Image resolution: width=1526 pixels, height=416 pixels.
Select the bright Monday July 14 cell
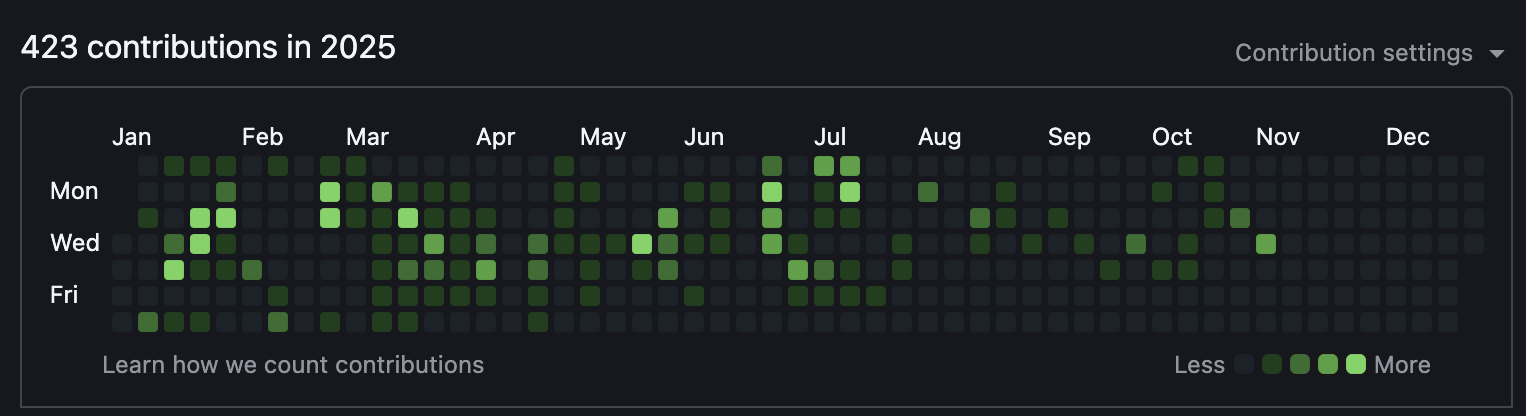pyautogui.click(x=850, y=191)
